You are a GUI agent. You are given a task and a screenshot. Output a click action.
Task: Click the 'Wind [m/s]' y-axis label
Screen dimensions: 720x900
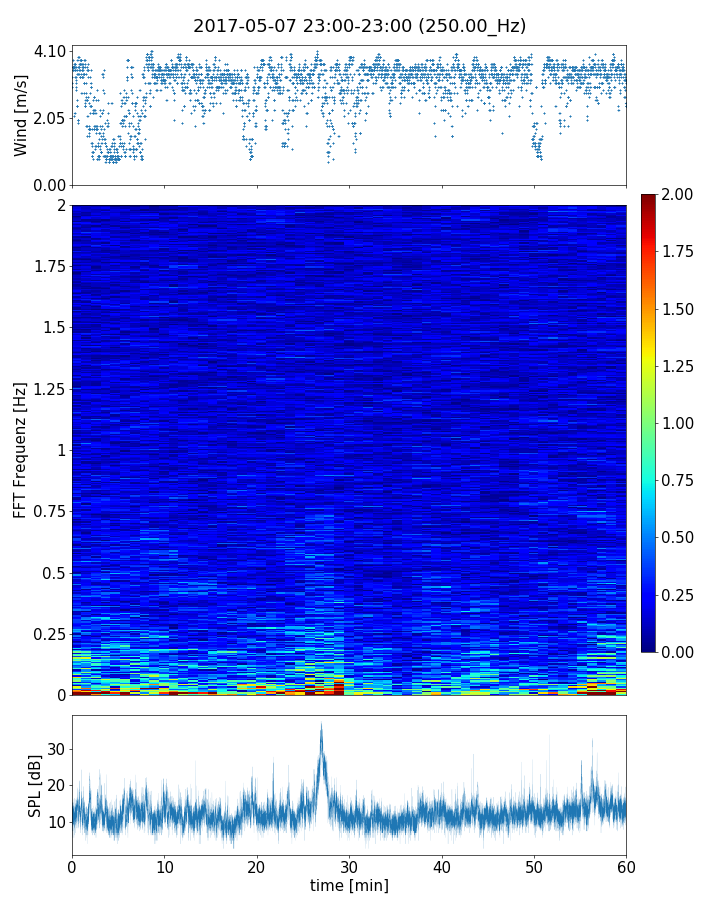click(21, 115)
